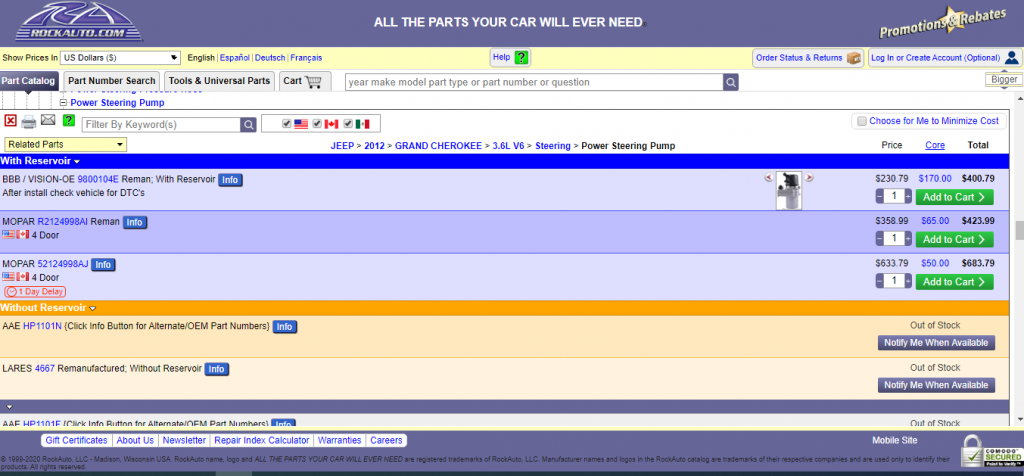This screenshot has height=476, width=1024.
Task: Click the Comodo Secured padlock badge
Action: pos(990,450)
